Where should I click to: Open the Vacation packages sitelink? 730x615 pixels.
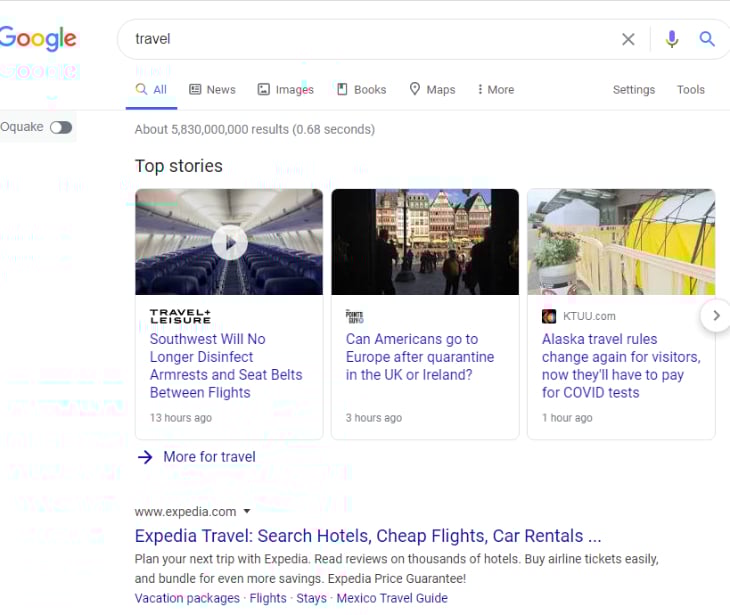(x=187, y=598)
